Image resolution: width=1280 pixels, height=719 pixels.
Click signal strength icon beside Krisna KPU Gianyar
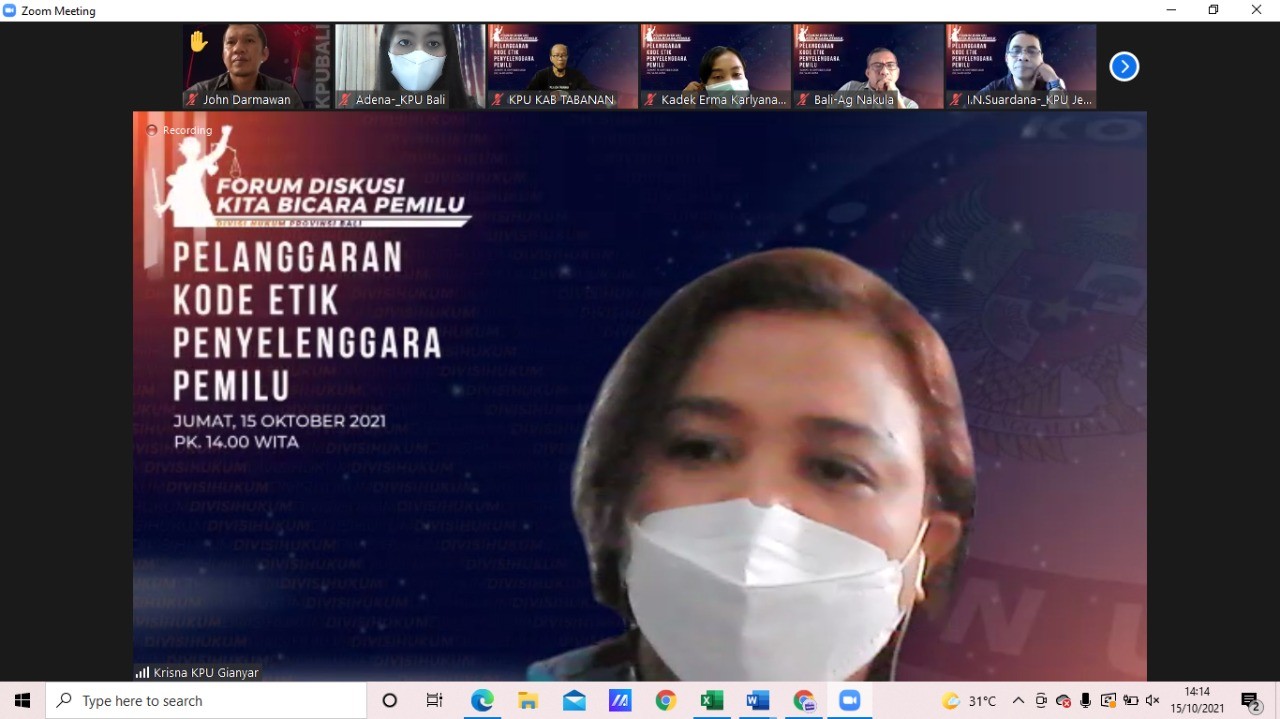pyautogui.click(x=142, y=672)
